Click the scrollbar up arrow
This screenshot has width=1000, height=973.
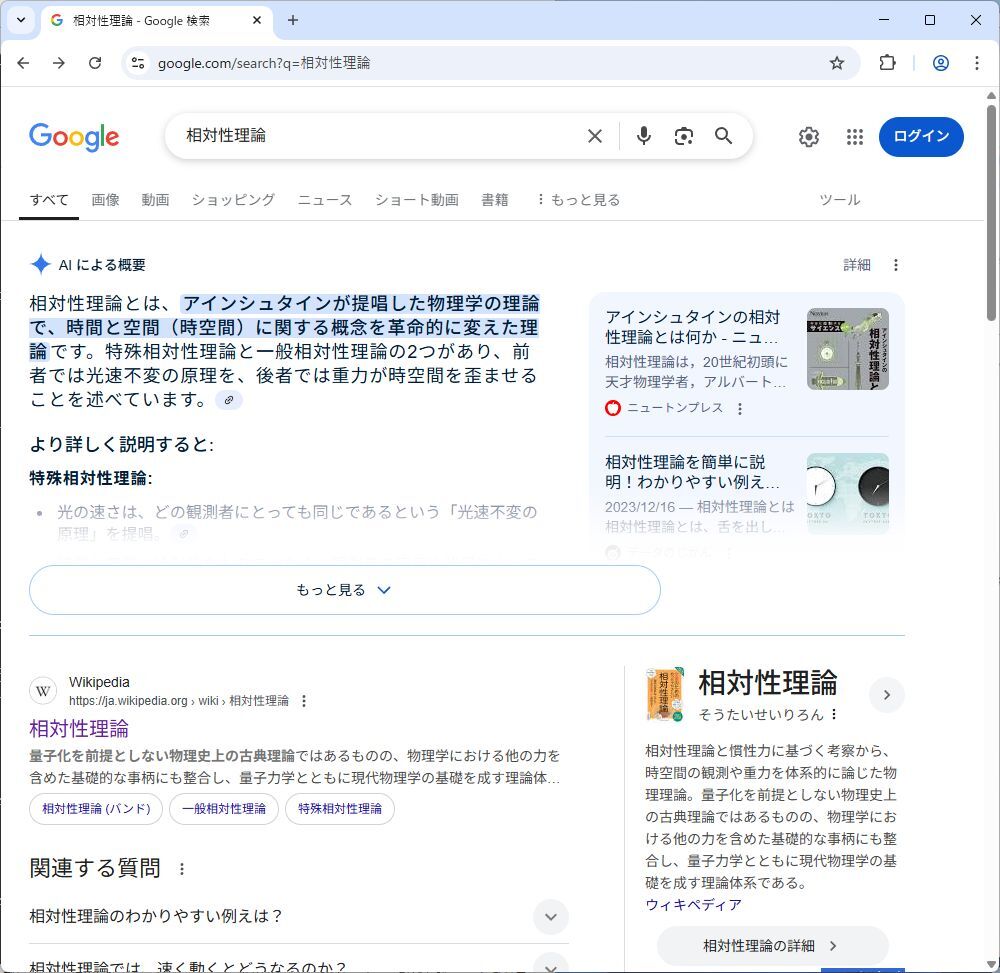coord(991,96)
